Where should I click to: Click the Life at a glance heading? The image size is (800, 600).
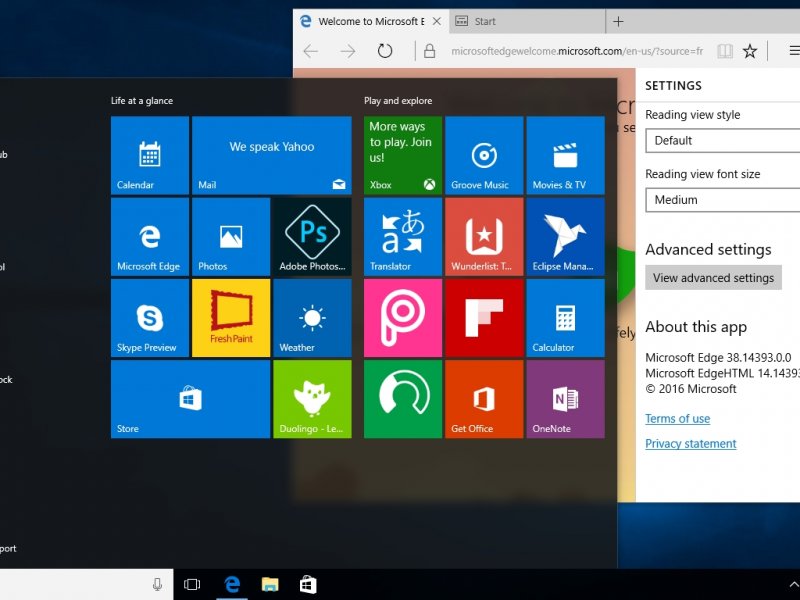tap(142, 101)
